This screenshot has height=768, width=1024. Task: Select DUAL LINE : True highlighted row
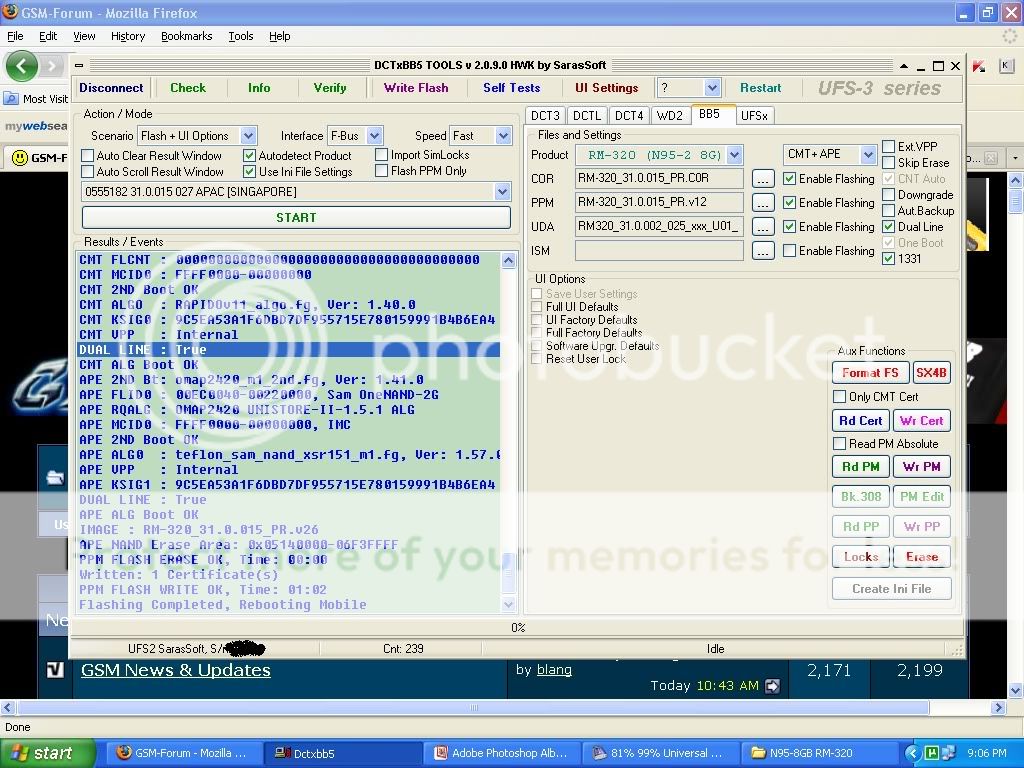pos(289,349)
